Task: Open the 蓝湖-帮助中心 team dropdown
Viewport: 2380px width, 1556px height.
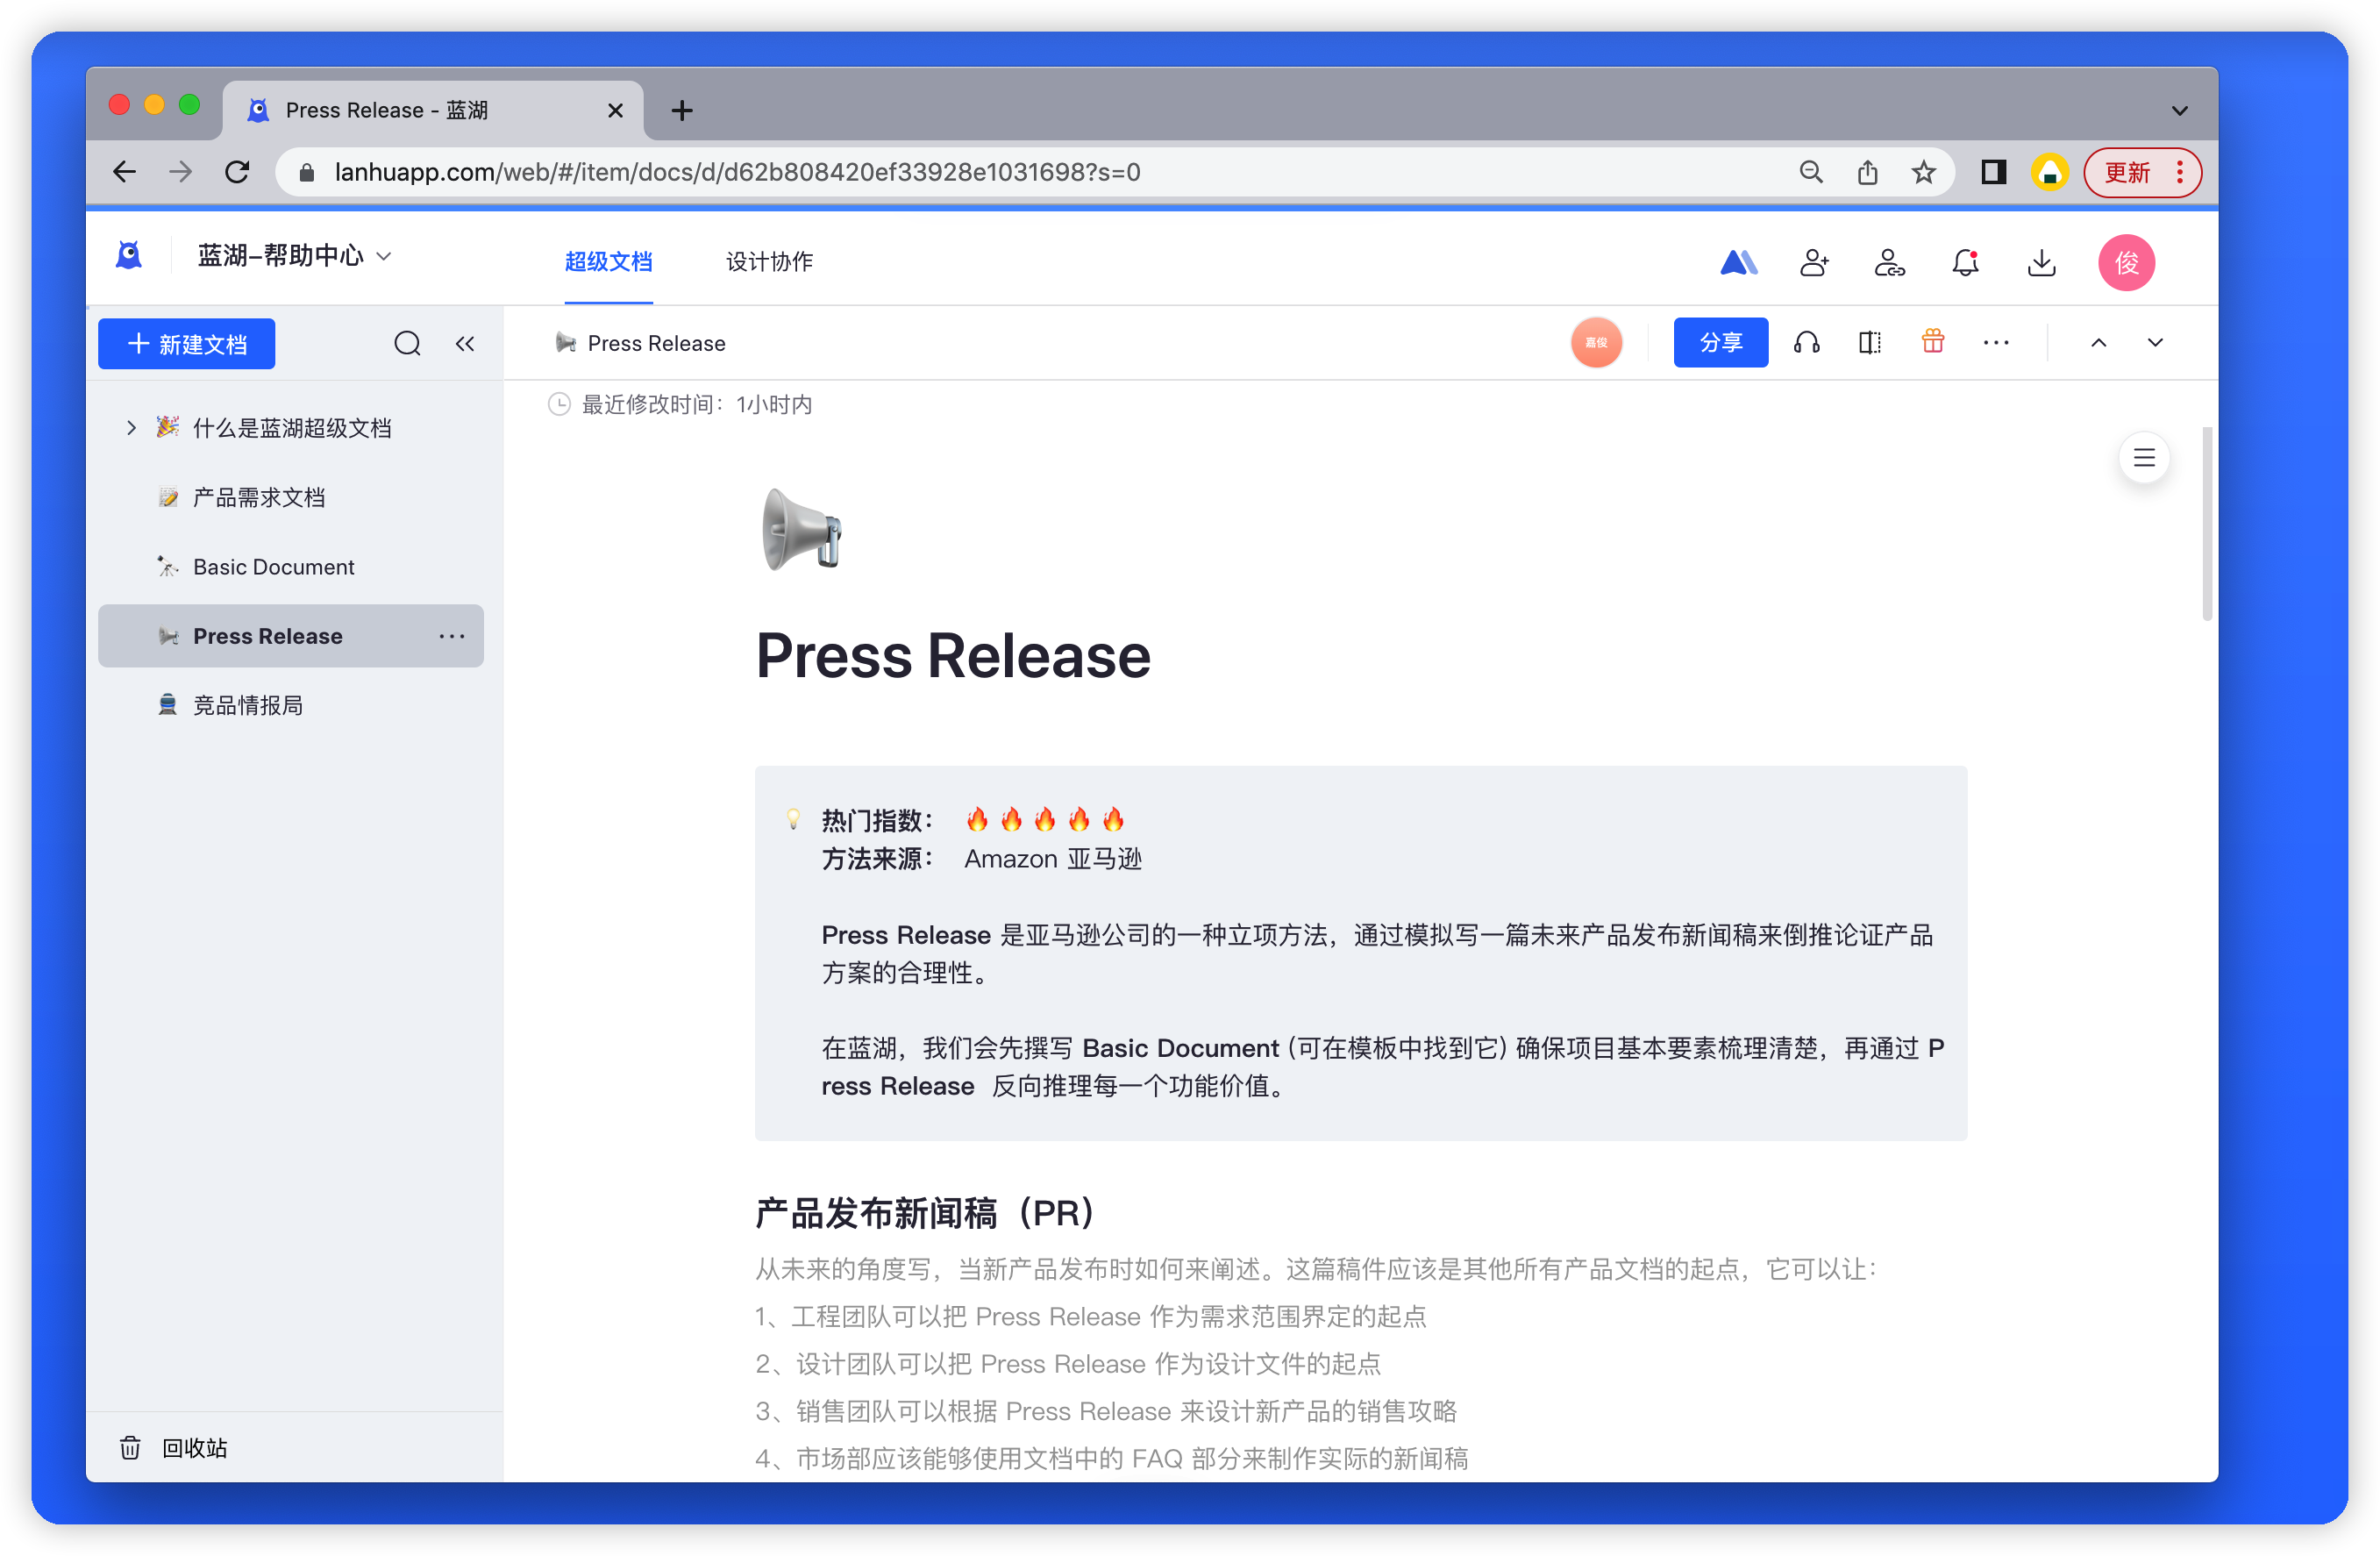Action: click(x=294, y=256)
